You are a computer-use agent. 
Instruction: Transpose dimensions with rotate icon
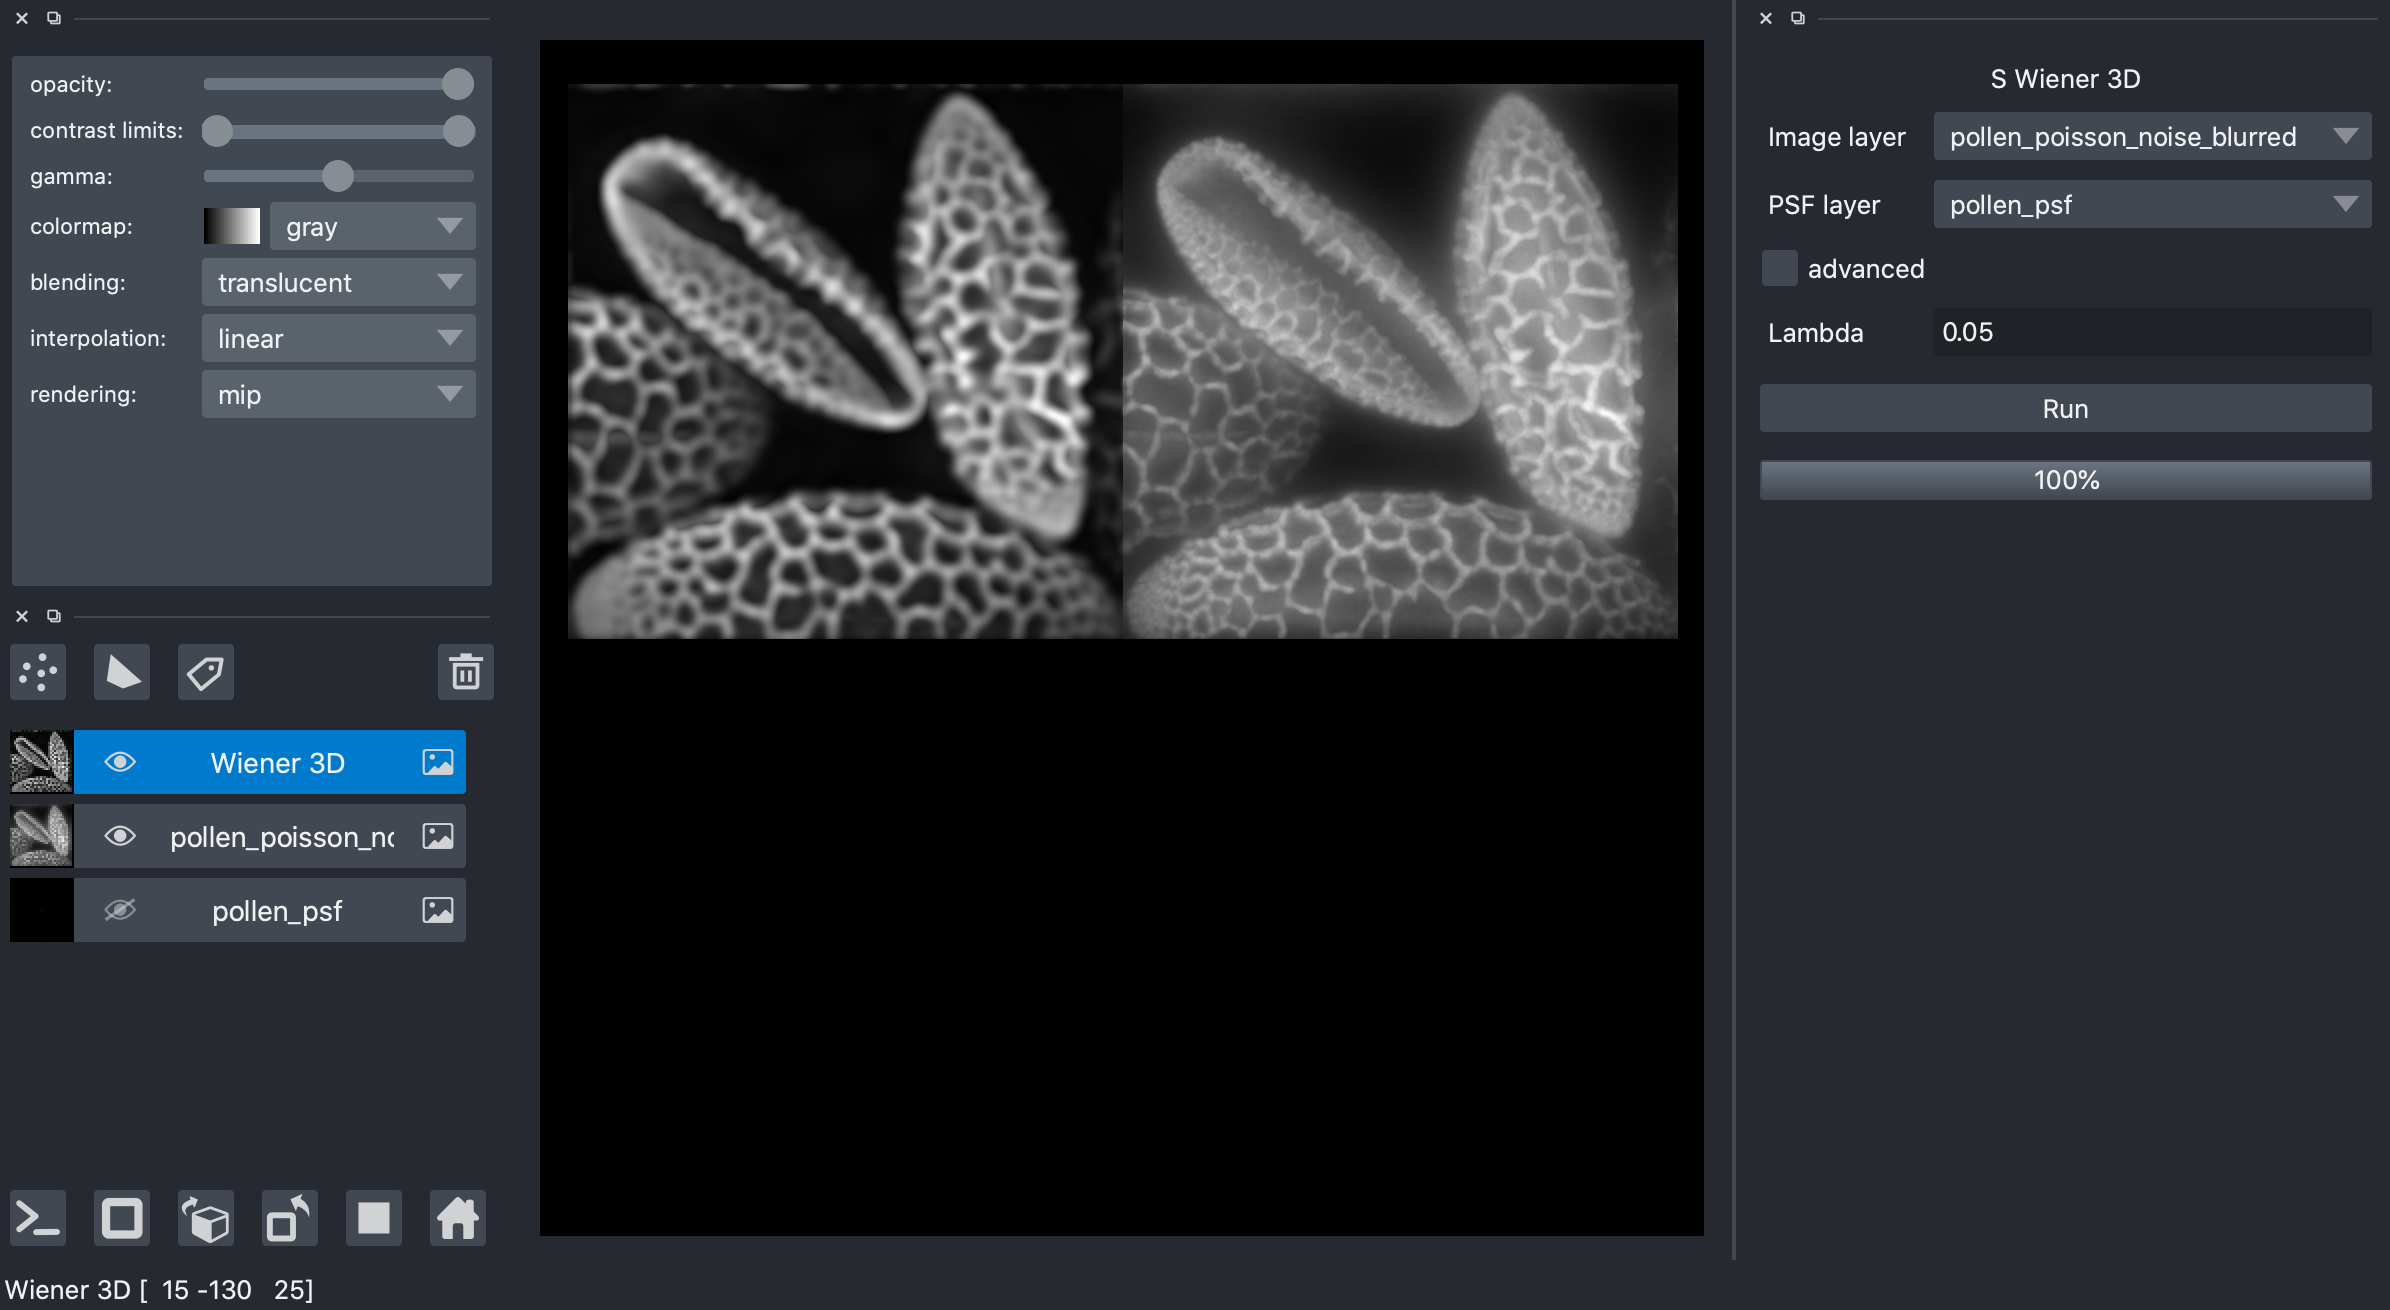290,1218
